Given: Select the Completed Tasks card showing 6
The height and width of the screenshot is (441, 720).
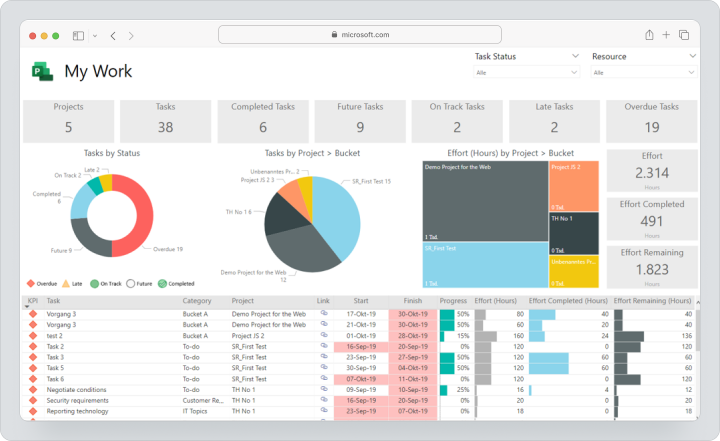Looking at the screenshot, I should coord(263,121).
